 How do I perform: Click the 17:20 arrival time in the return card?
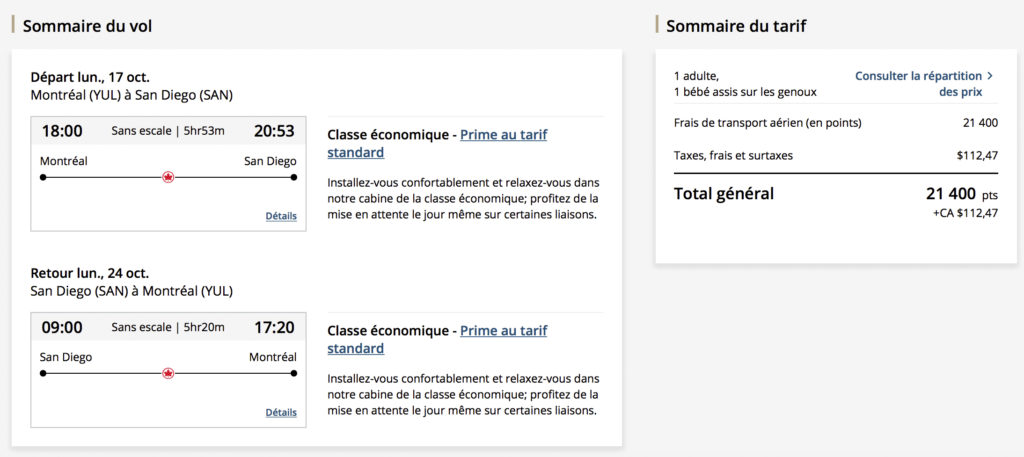(x=274, y=327)
